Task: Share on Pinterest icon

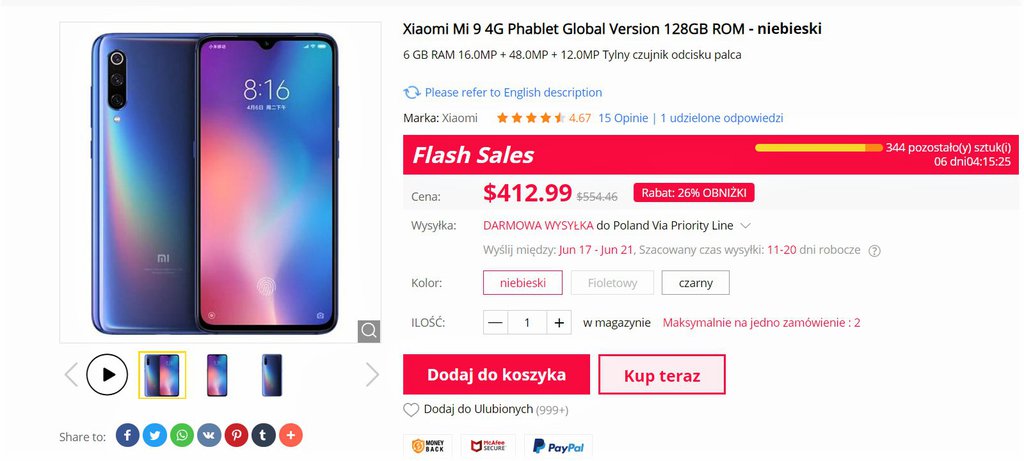Action: pyautogui.click(x=236, y=435)
